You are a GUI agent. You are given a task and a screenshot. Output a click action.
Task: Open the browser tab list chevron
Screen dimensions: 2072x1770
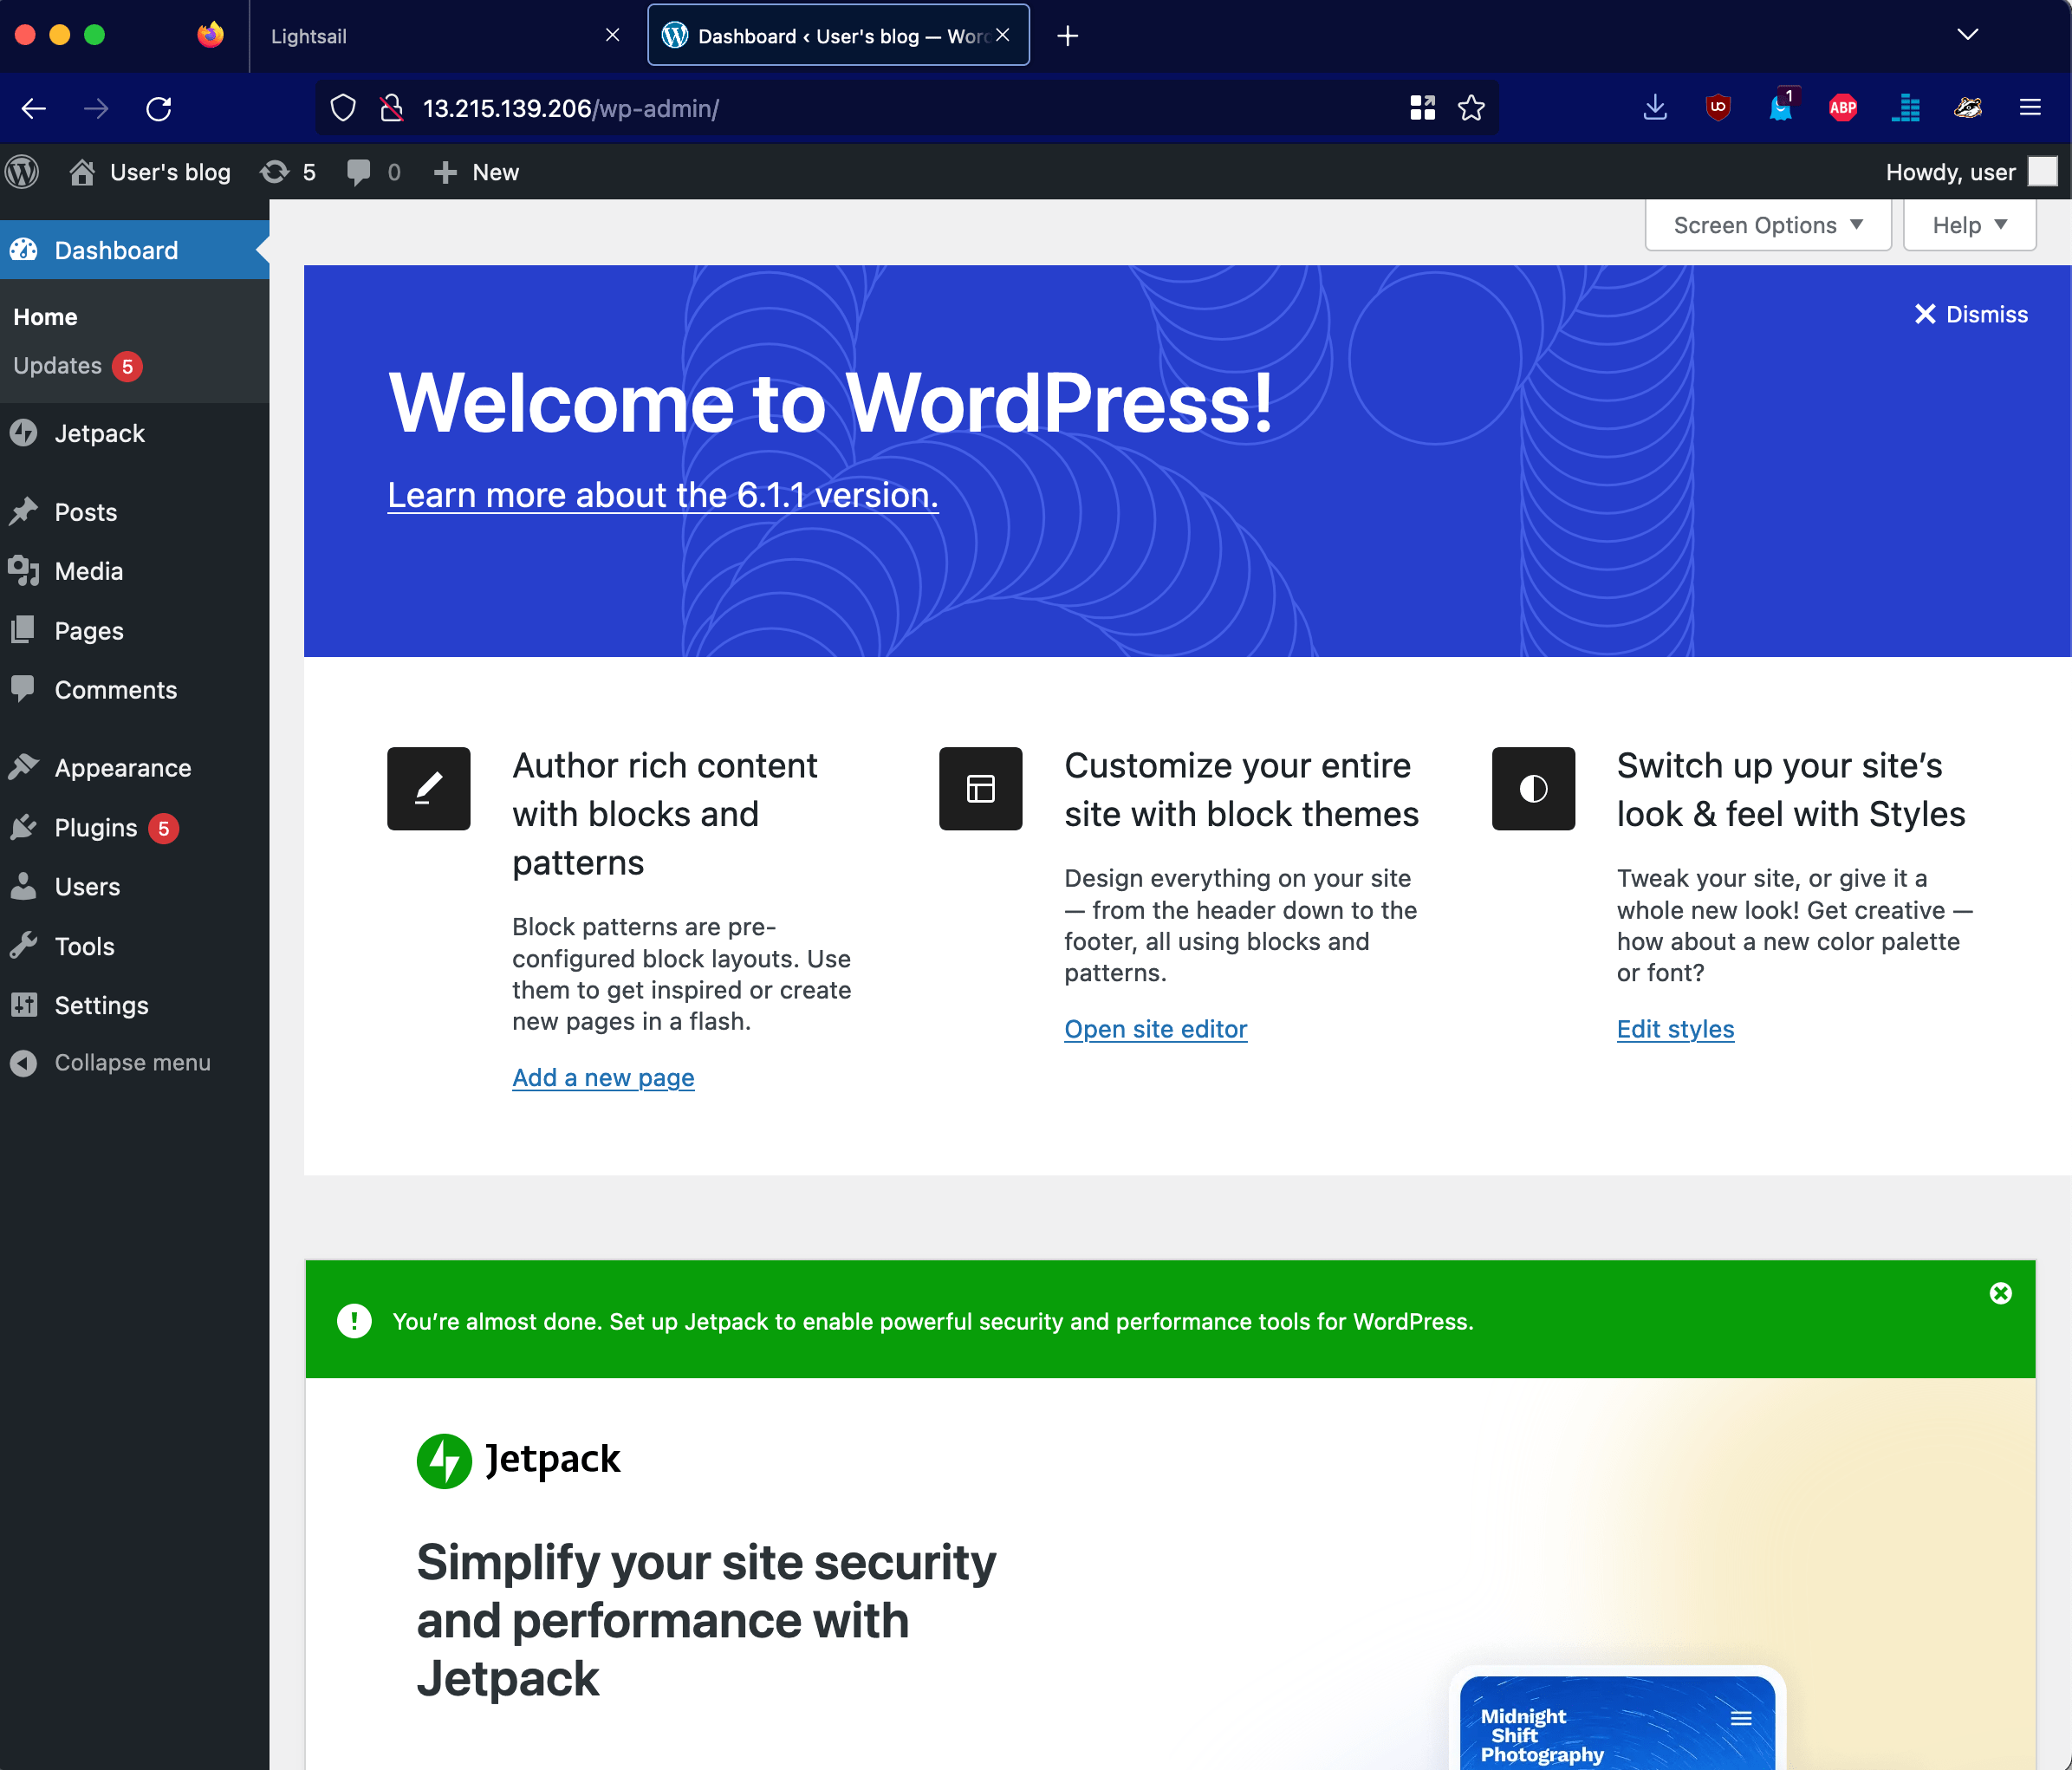pos(1966,34)
